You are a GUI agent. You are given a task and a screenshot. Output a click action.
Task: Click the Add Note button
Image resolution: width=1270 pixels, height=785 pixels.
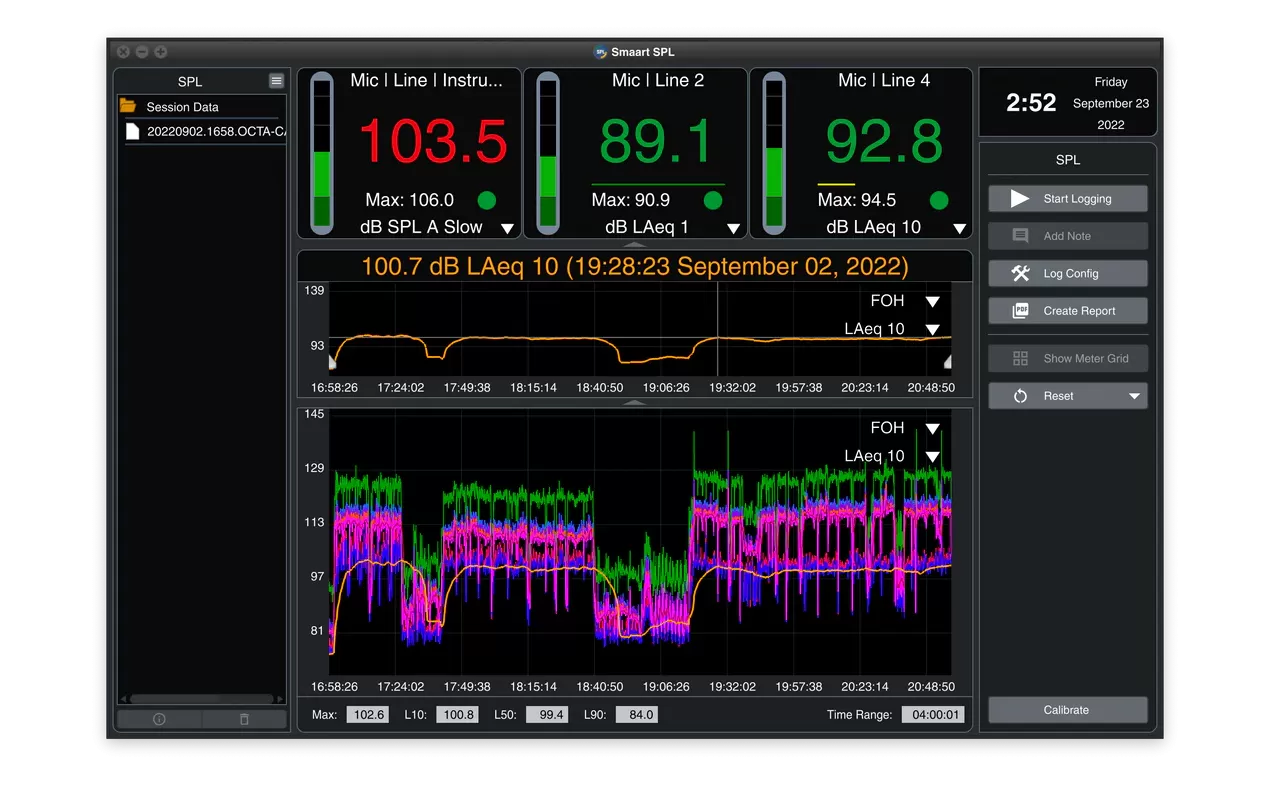coord(1067,236)
